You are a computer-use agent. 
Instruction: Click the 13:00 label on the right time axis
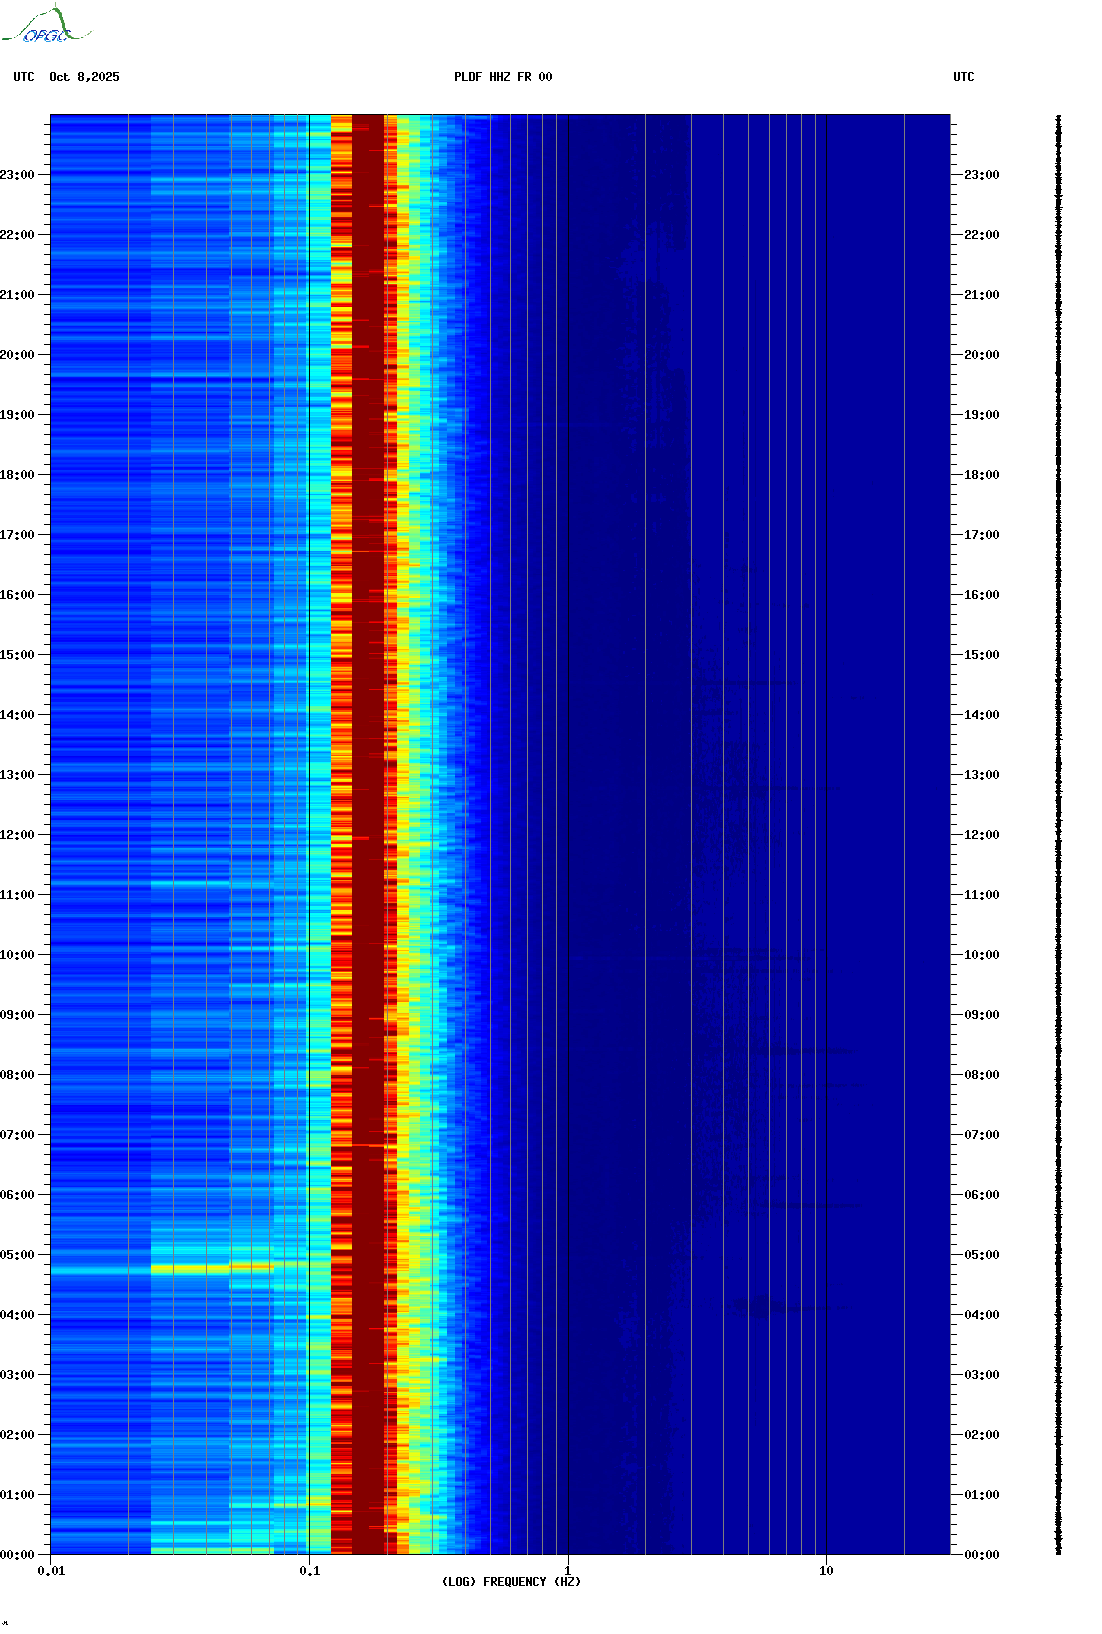click(982, 775)
